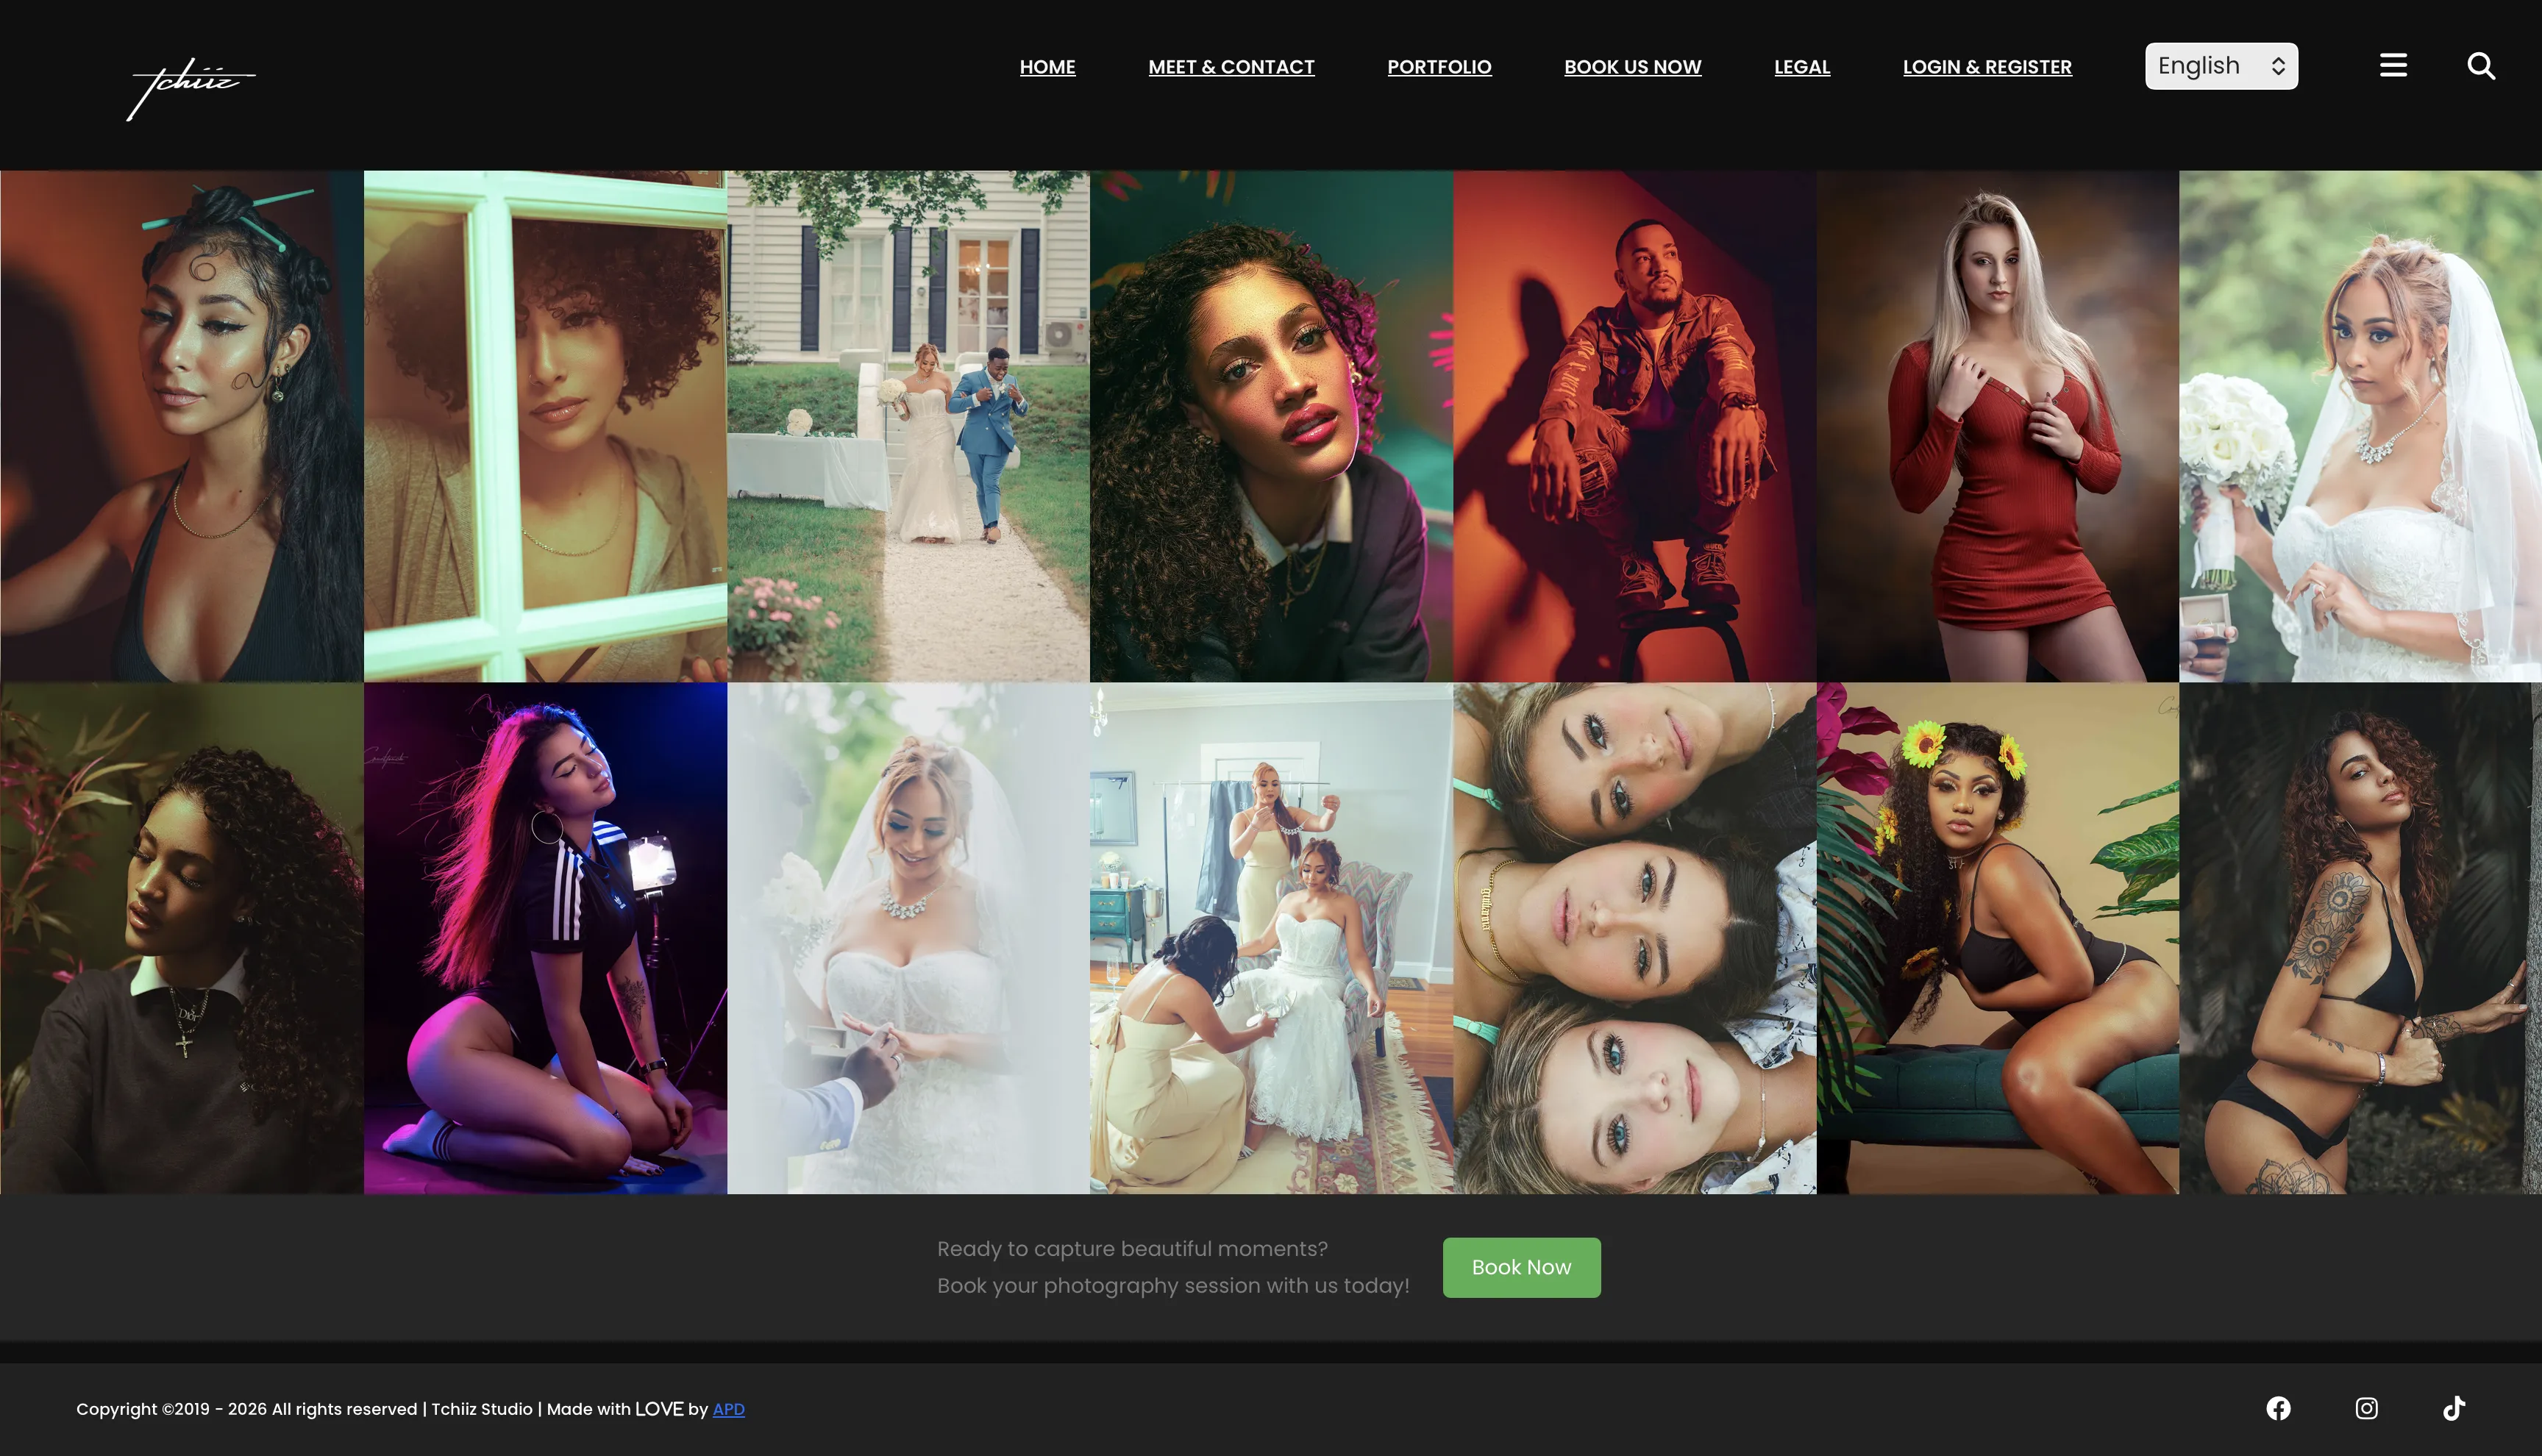Open the man in orange jacket photo

coord(1634,426)
